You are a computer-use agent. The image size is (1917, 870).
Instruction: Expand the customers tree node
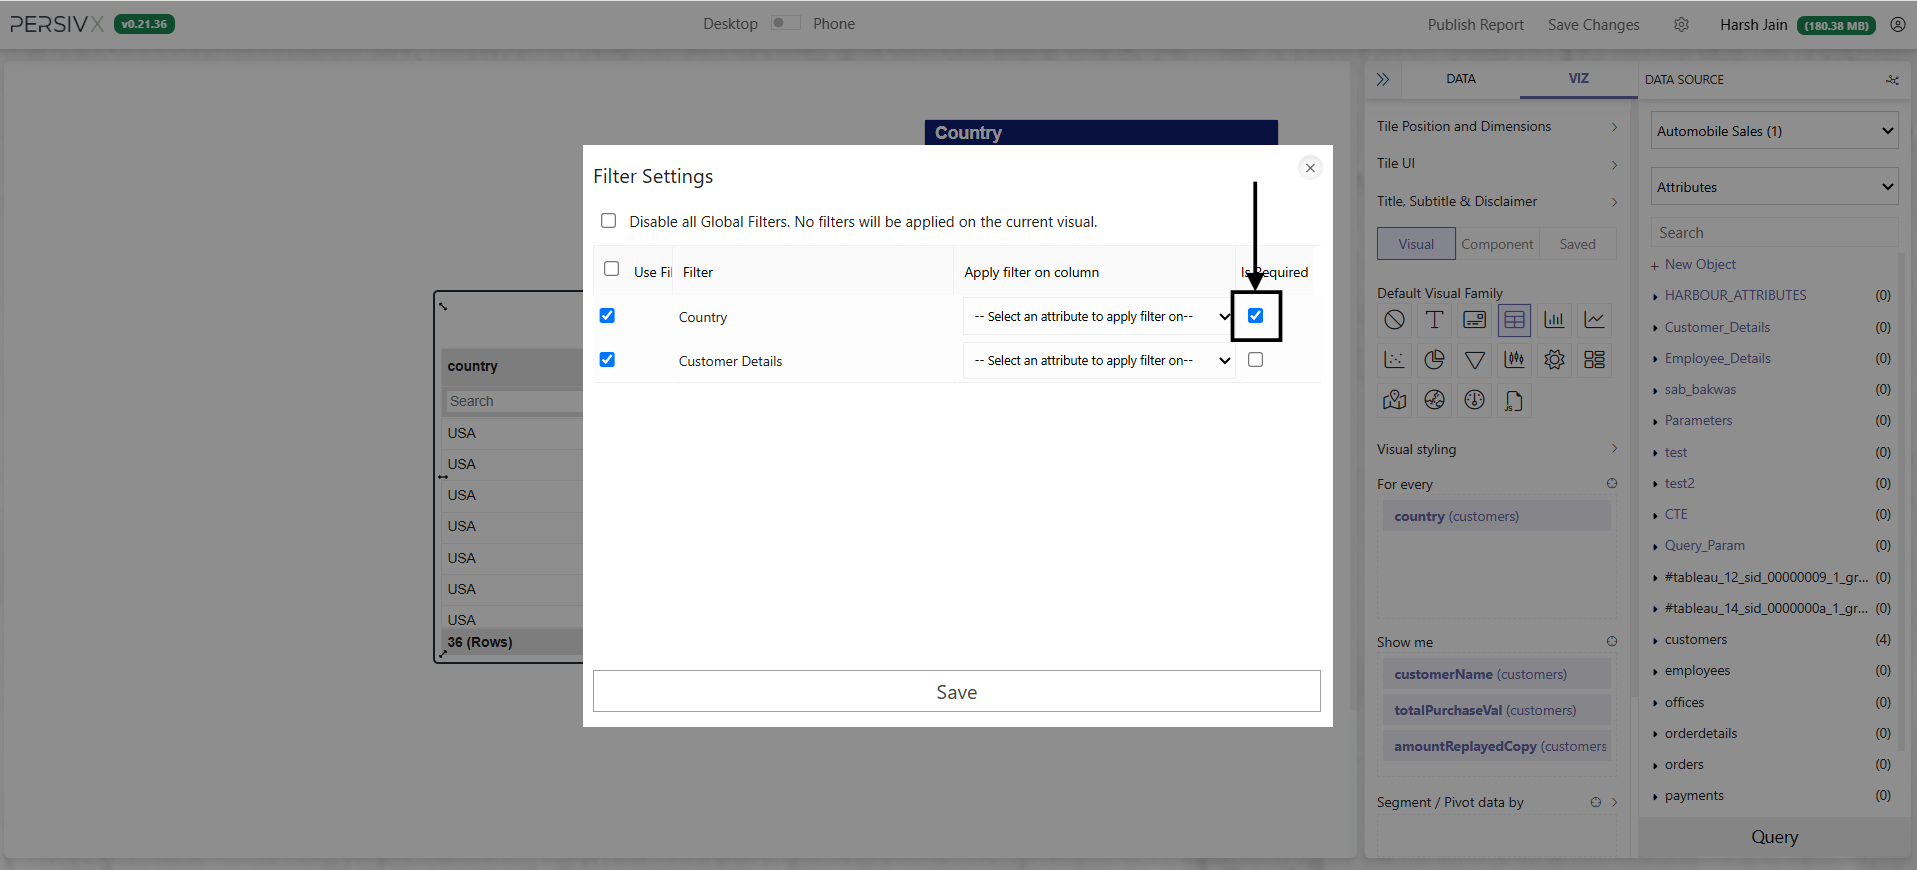point(1655,640)
